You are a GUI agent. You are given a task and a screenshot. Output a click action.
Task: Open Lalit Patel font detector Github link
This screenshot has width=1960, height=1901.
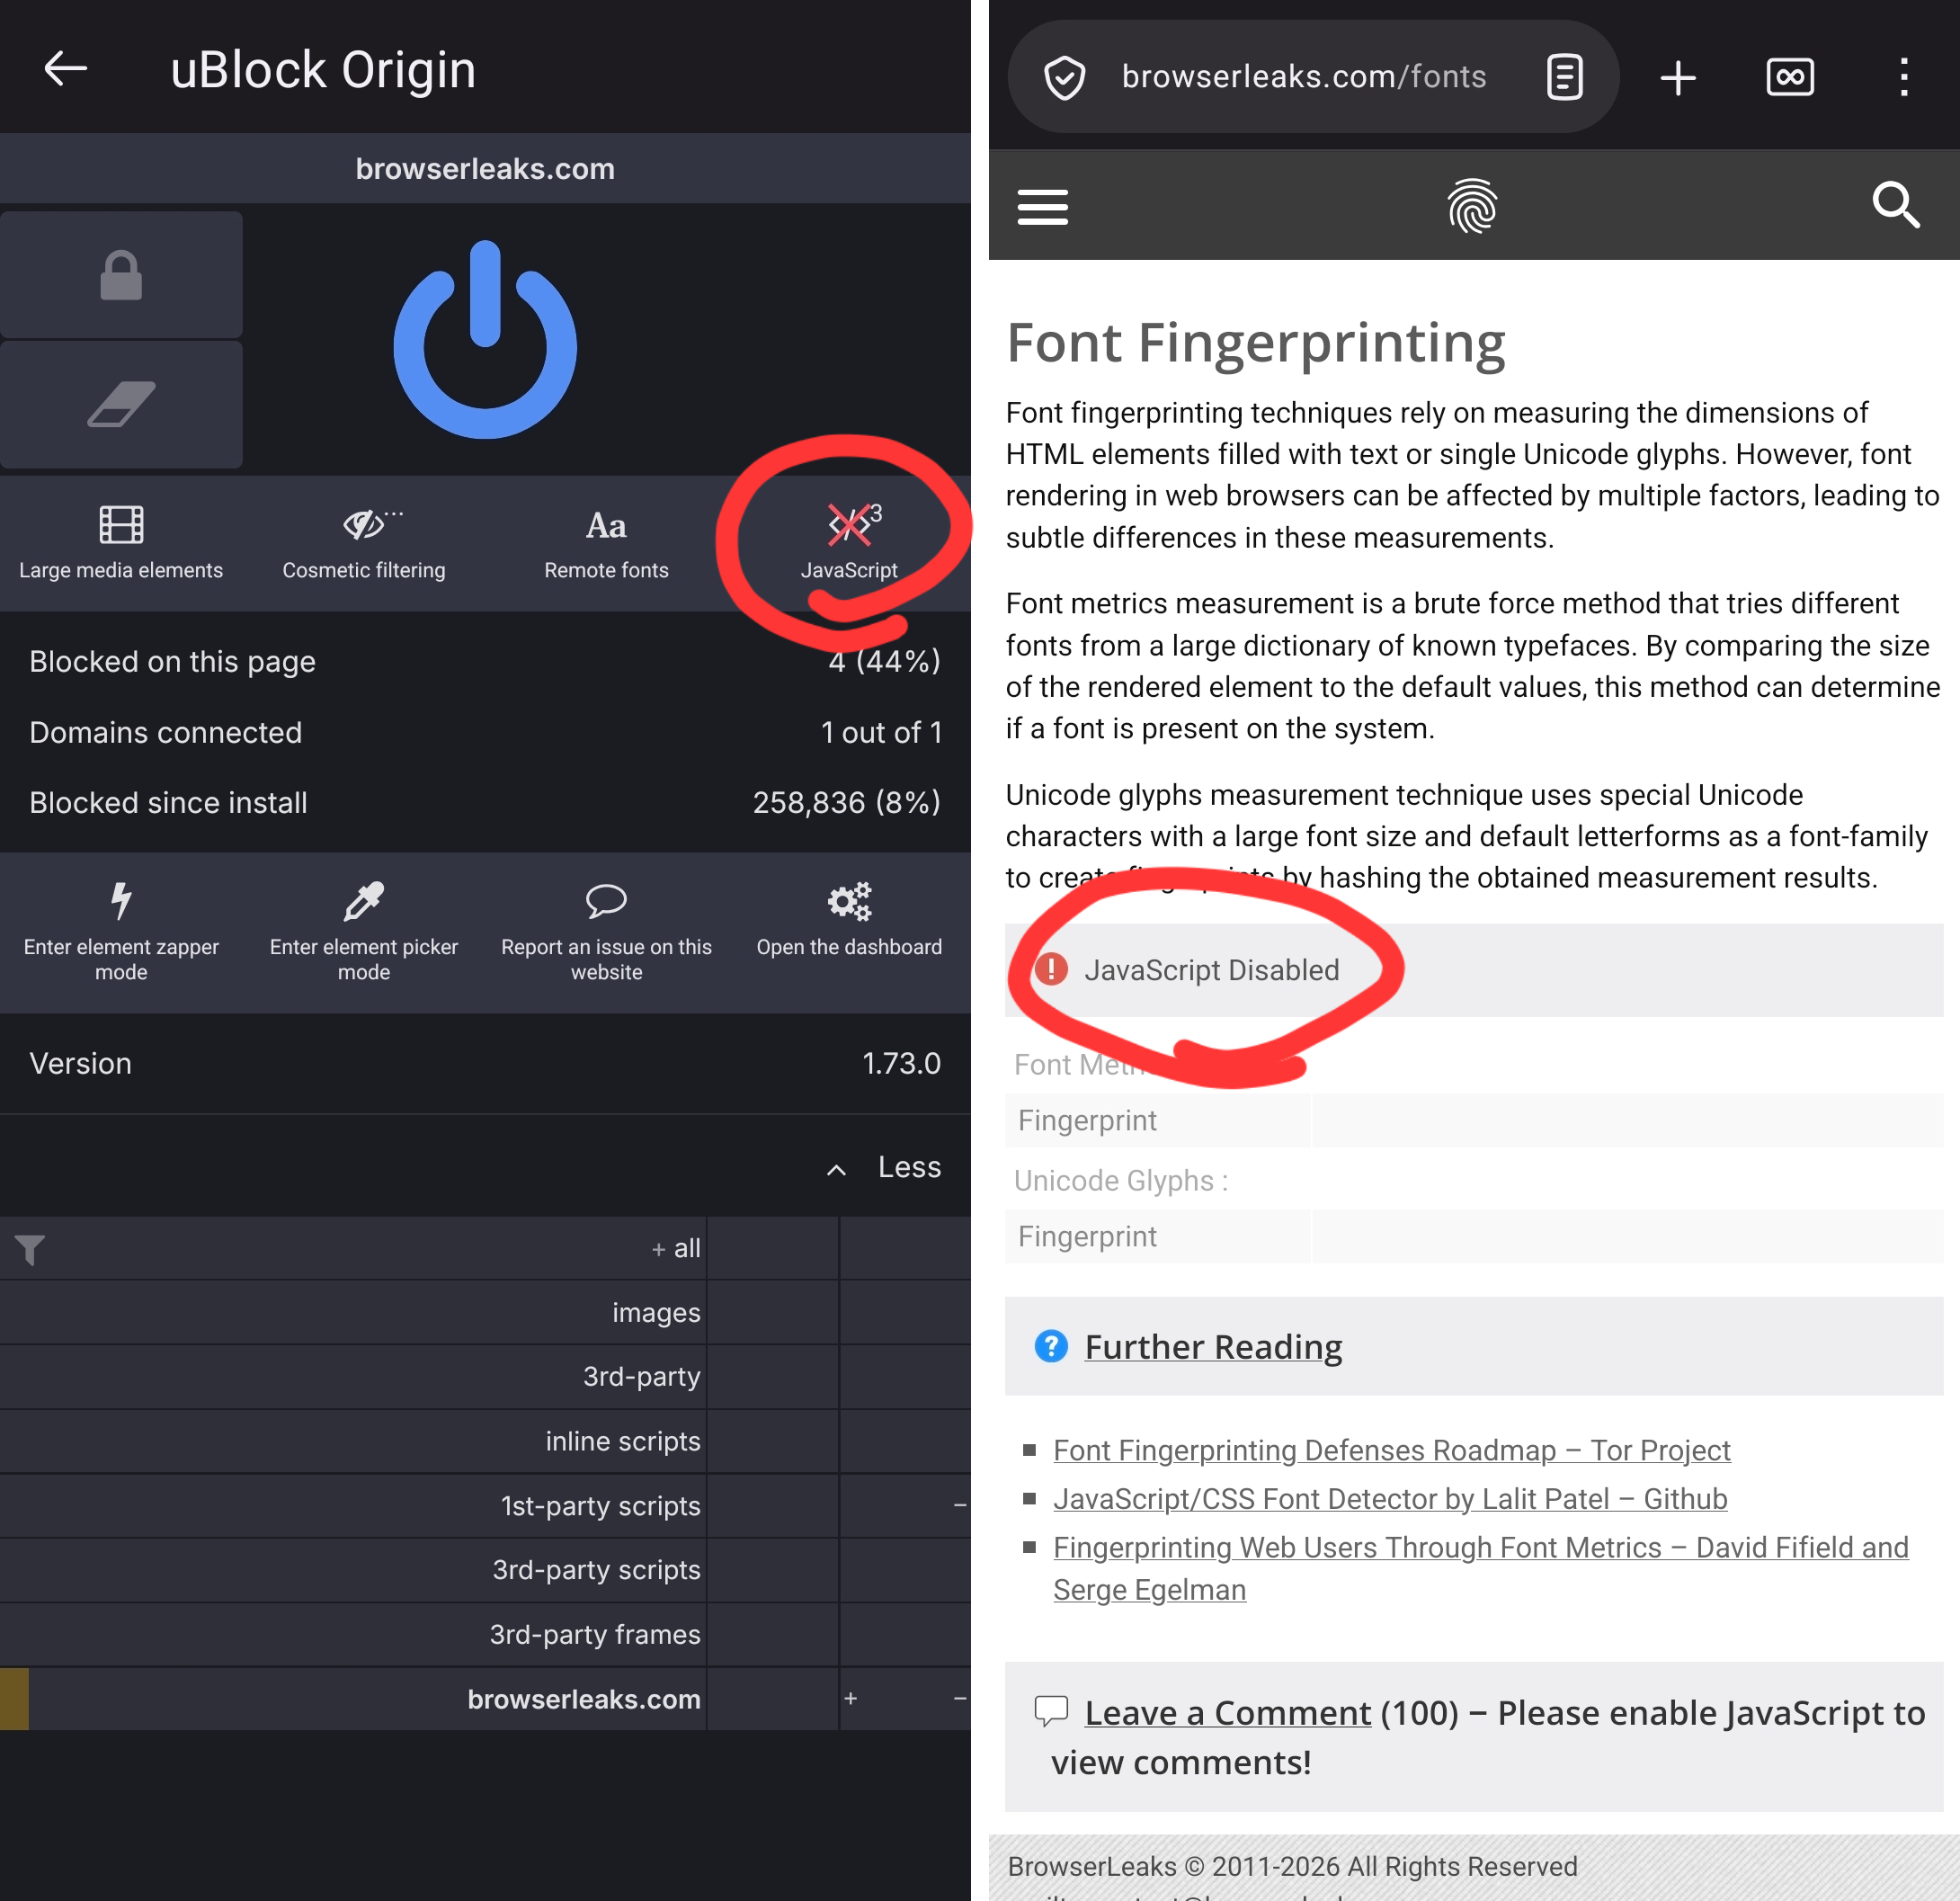coord(1390,1499)
